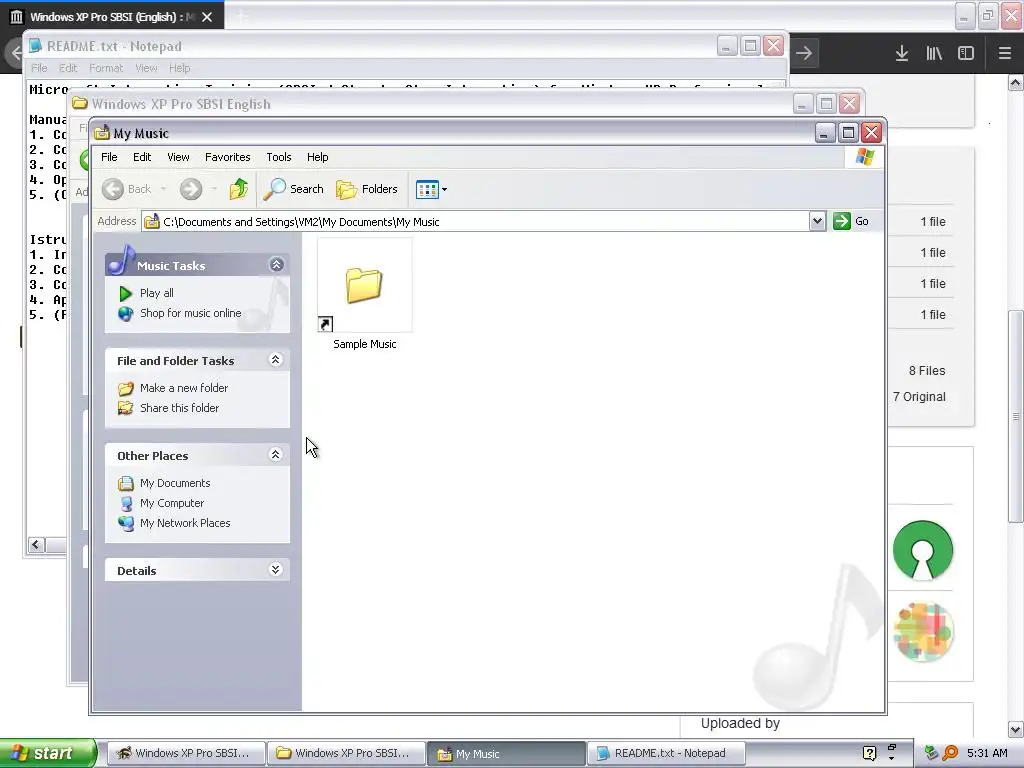Open the Format menu in Notepad
1024x768 pixels.
click(106, 68)
